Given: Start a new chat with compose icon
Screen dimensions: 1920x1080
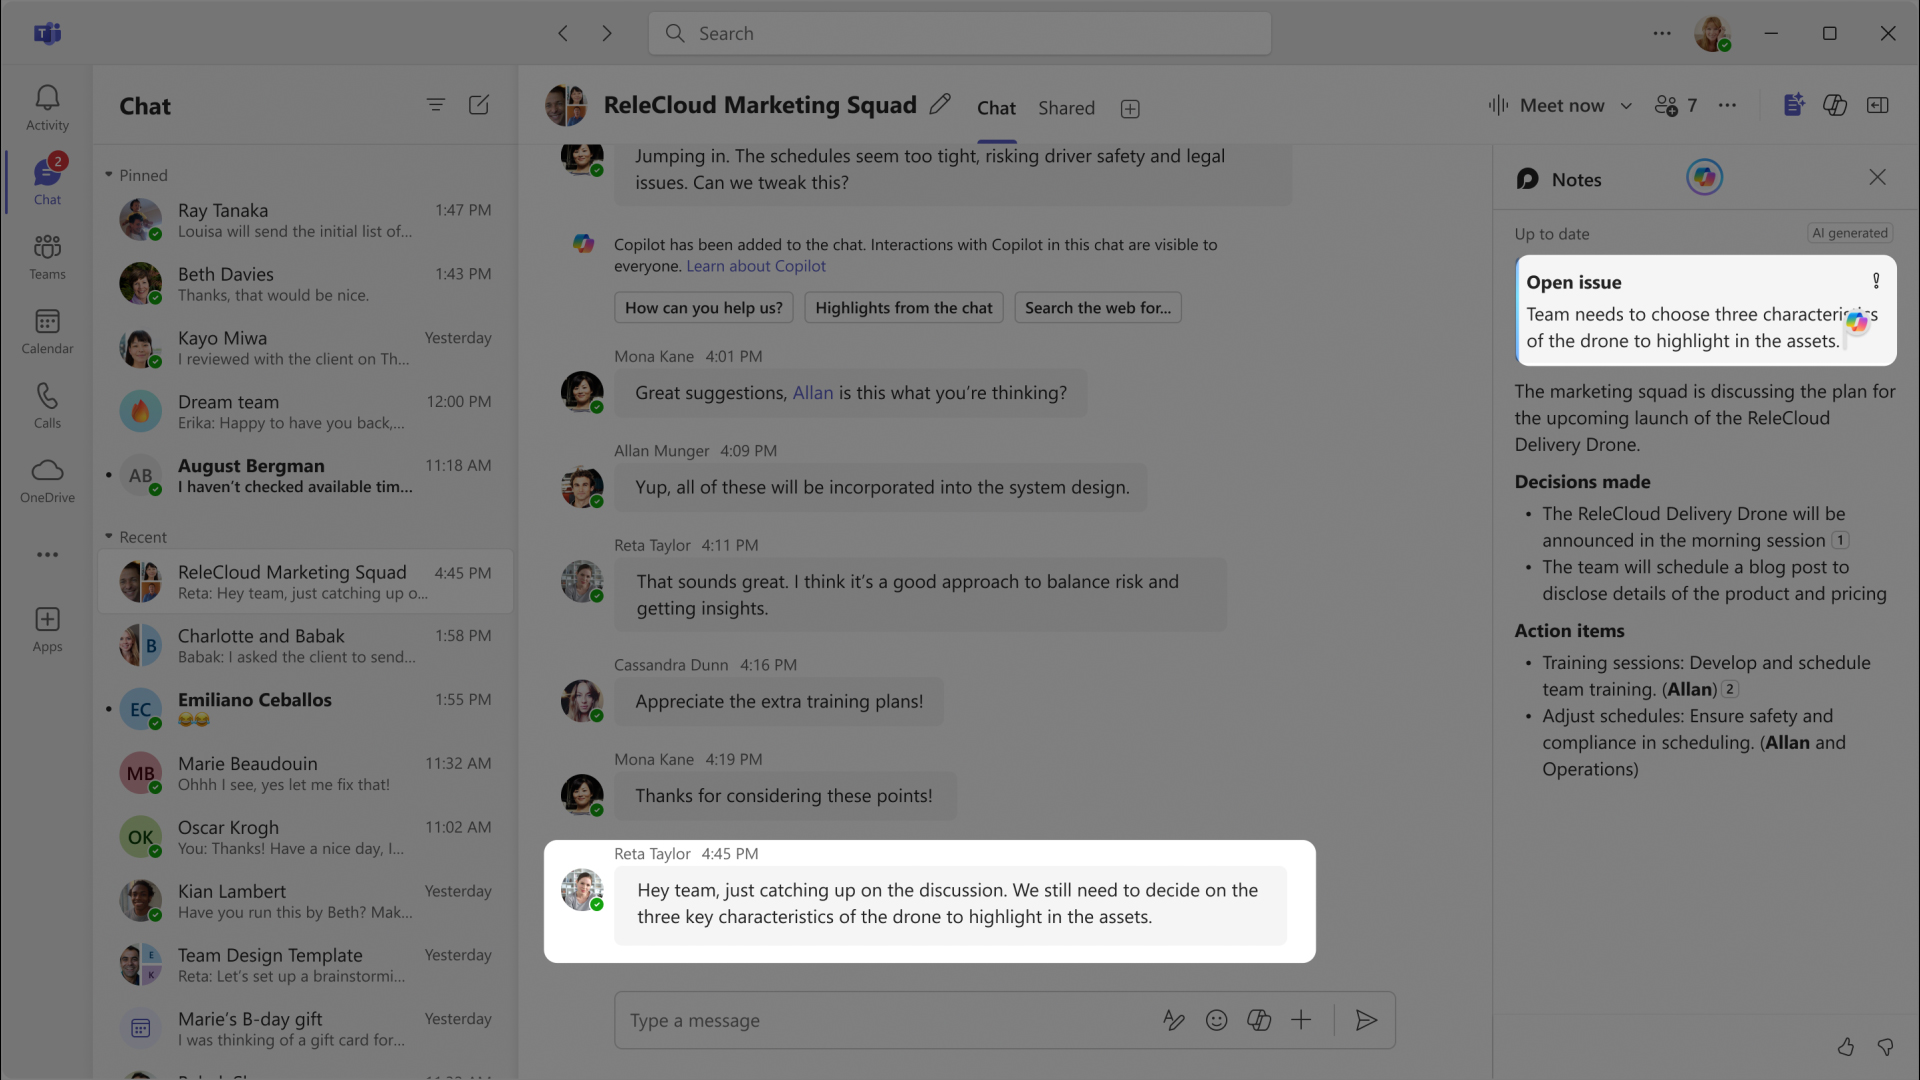Looking at the screenshot, I should pos(479,105).
